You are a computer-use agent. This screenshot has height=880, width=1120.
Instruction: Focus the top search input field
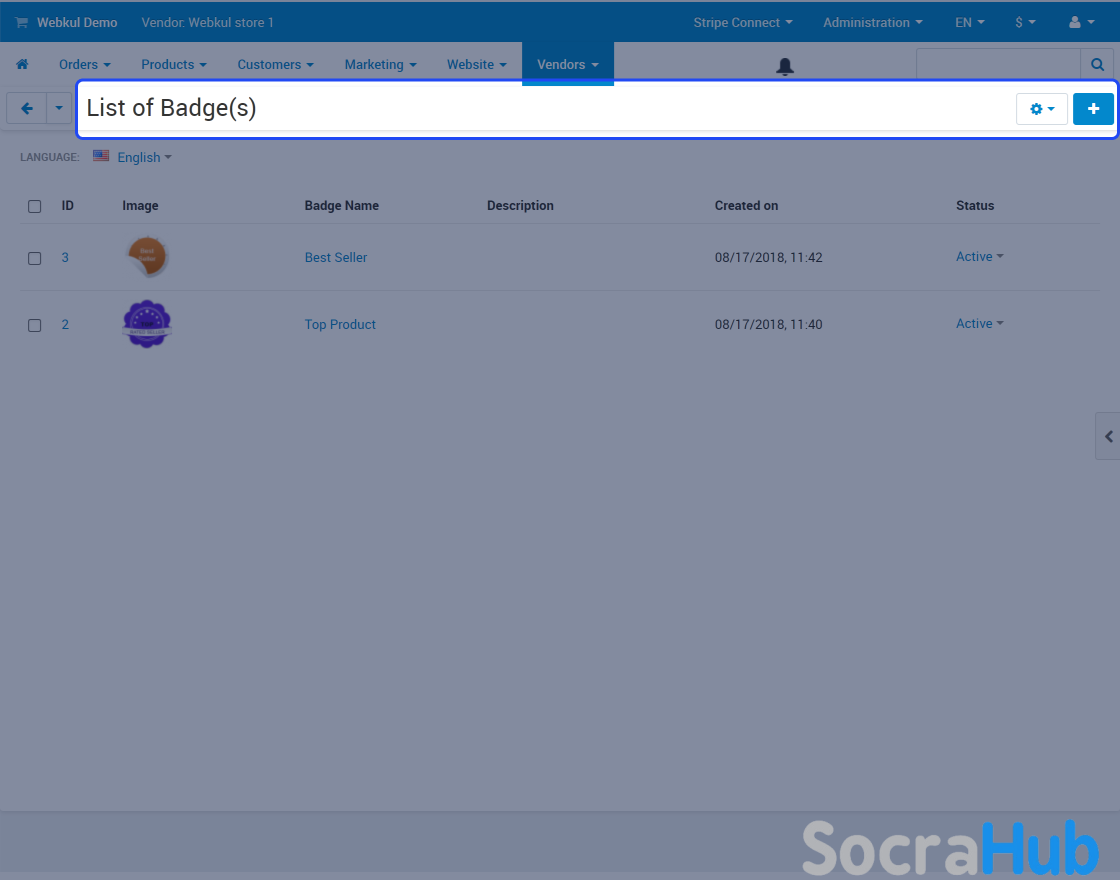(x=998, y=65)
